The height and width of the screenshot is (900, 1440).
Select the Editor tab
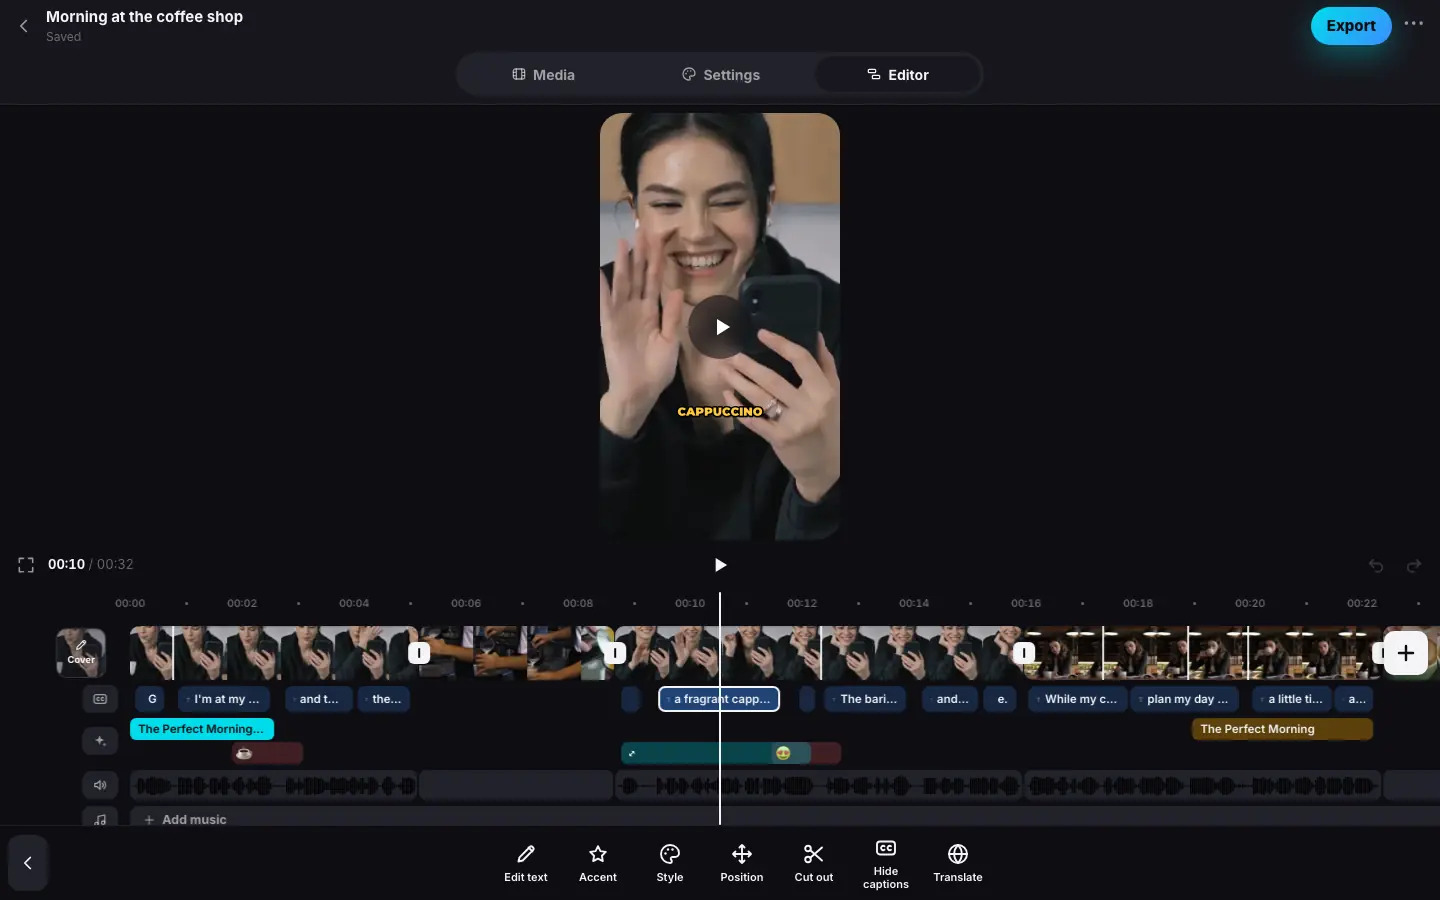point(897,75)
